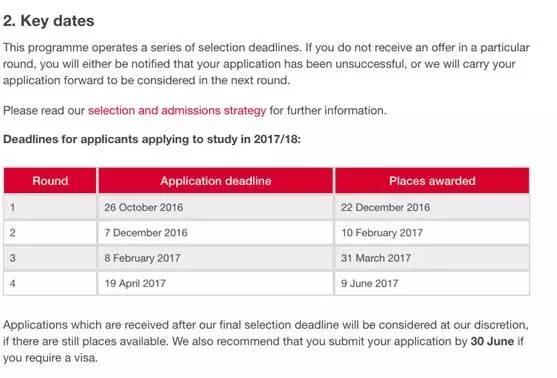Click round number 4 cell
The height and width of the screenshot is (378, 557).
tap(50, 284)
